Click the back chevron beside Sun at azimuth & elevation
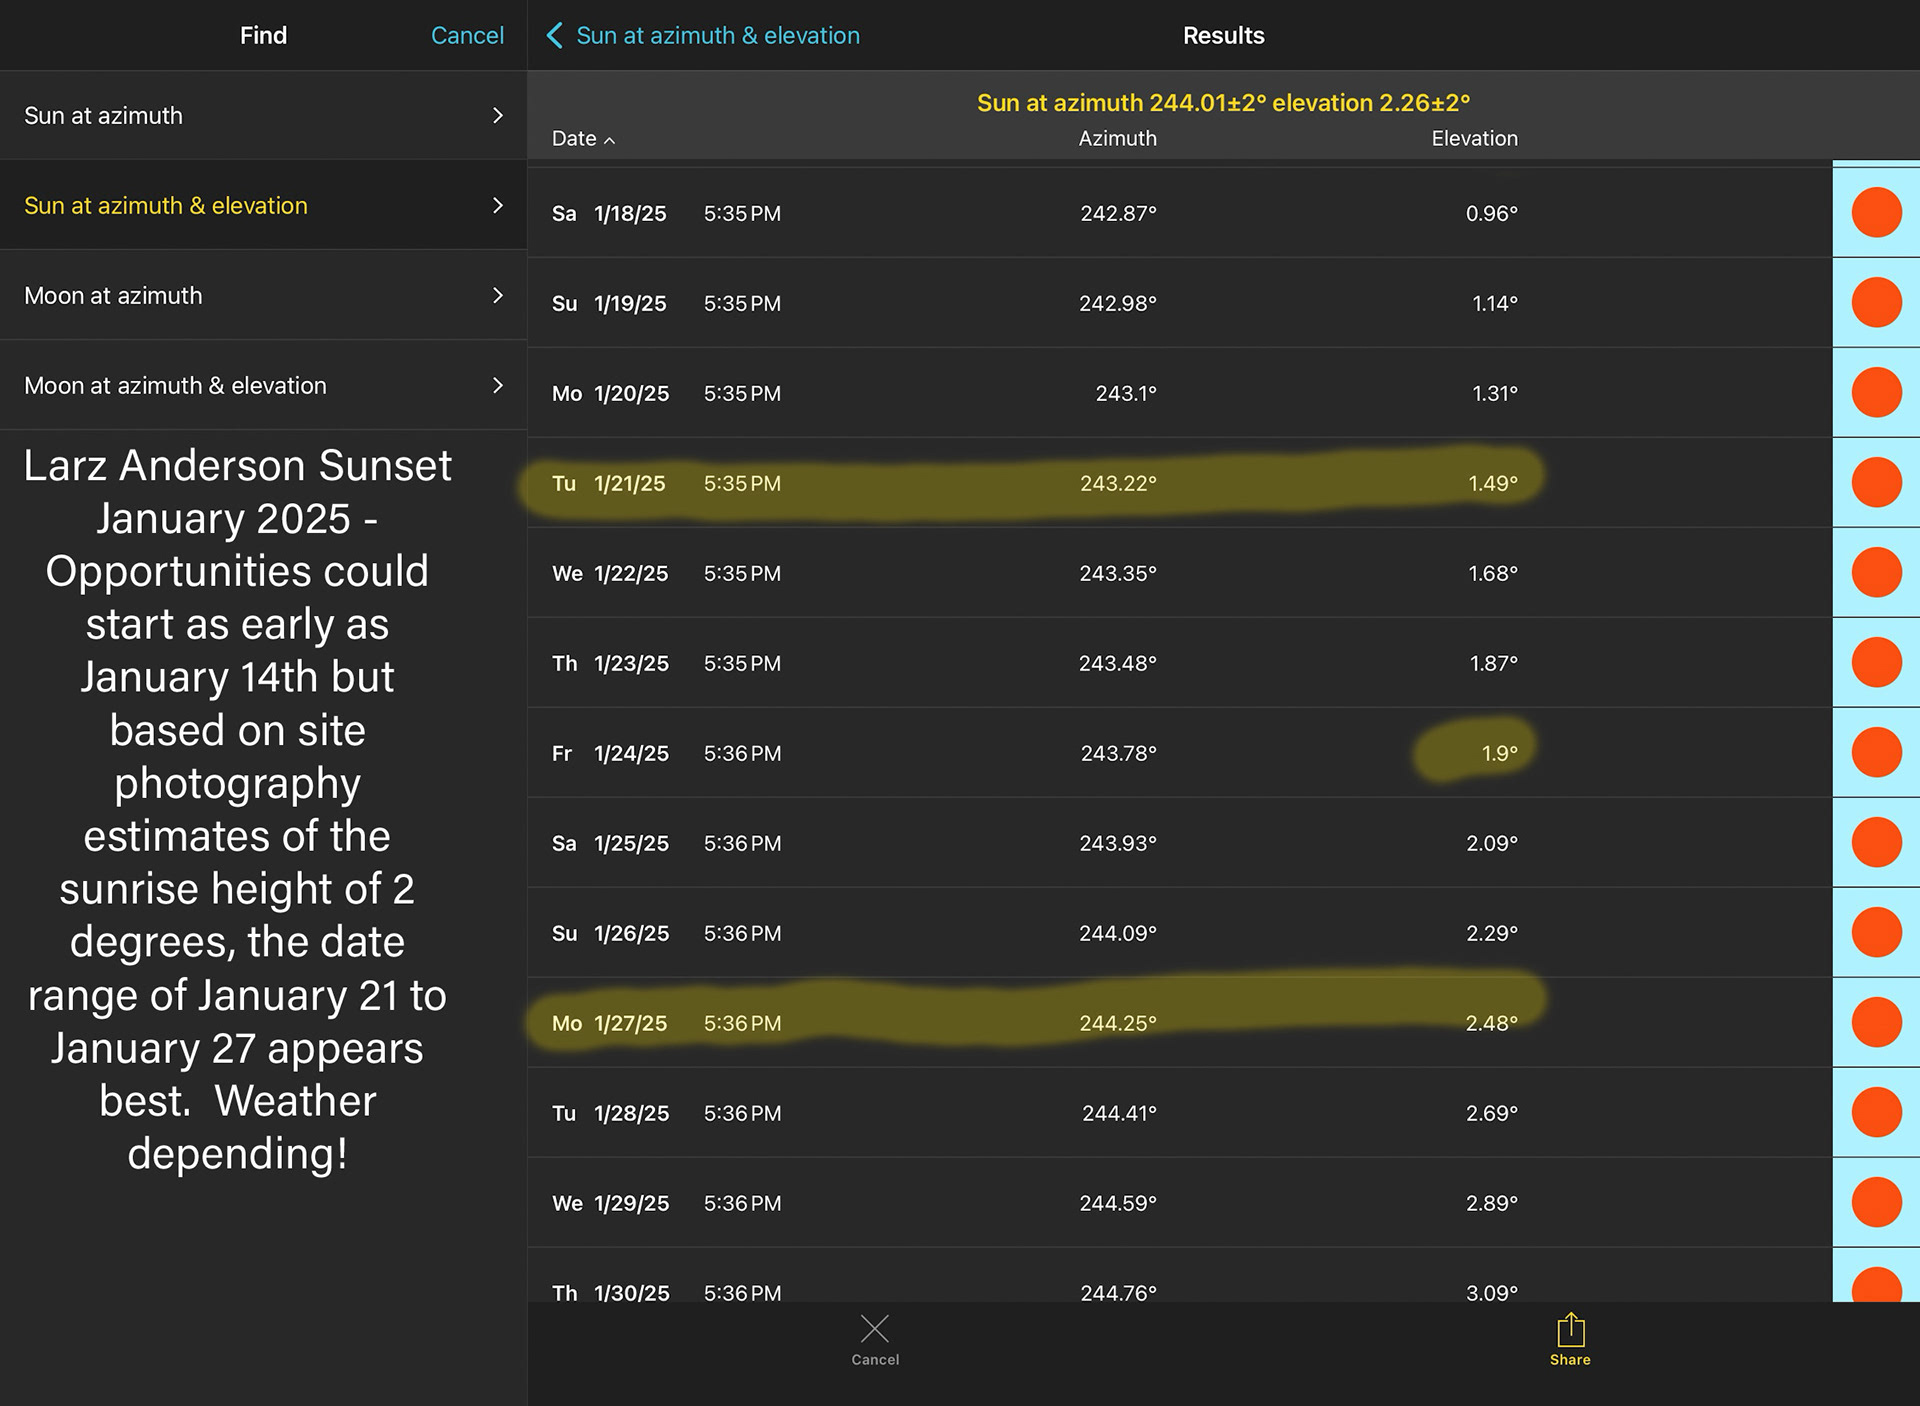This screenshot has height=1406, width=1920. [x=555, y=36]
